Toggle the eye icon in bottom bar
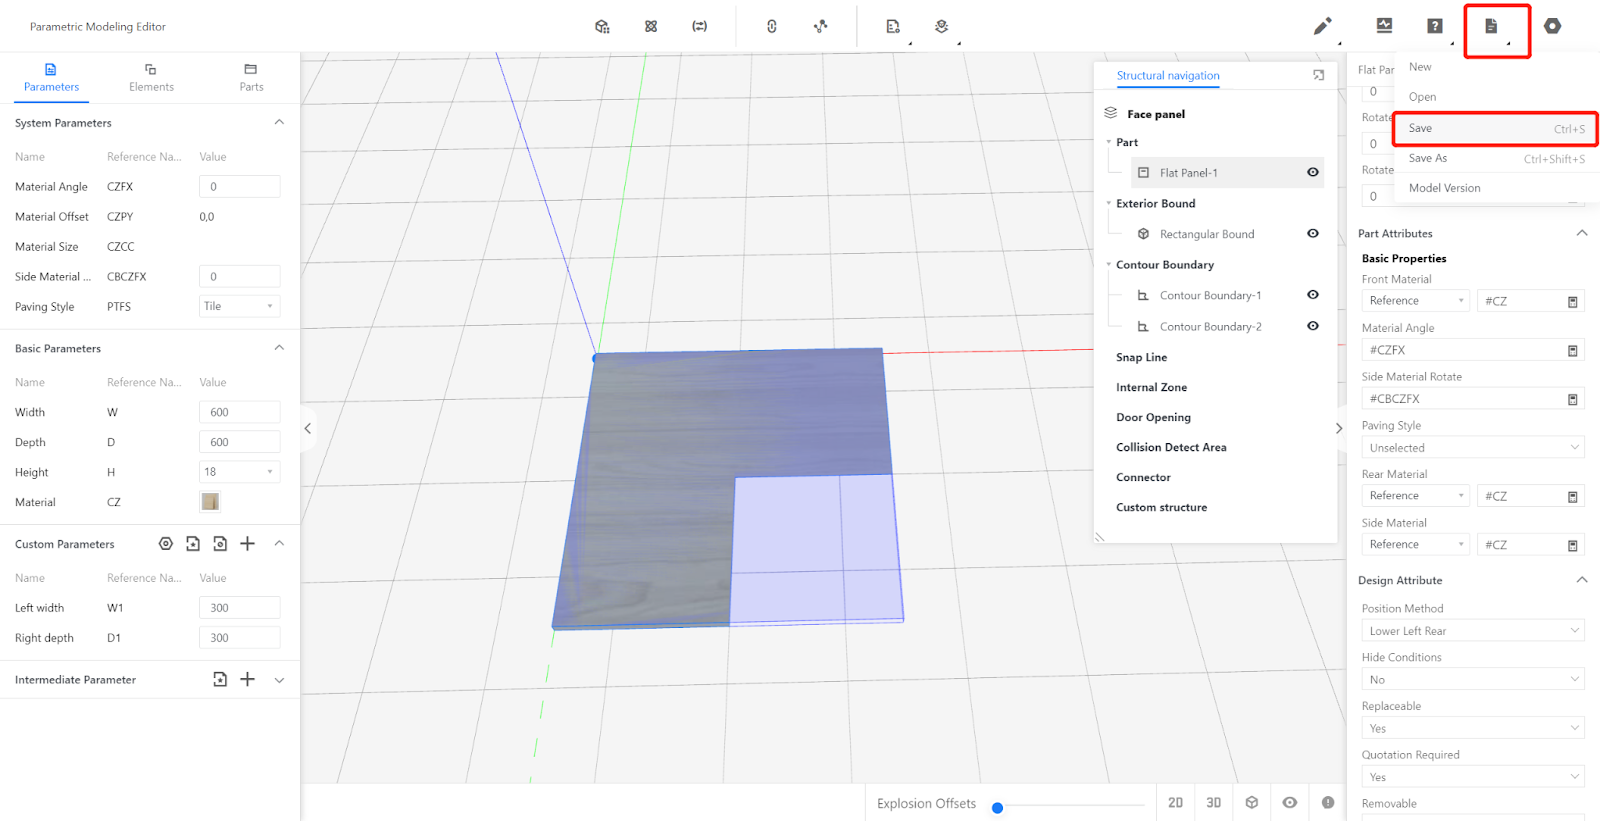 (x=1290, y=803)
